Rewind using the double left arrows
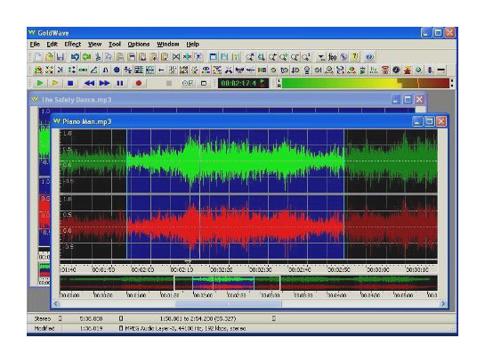Image resolution: width=485 pixels, height=363 pixels. point(89,83)
